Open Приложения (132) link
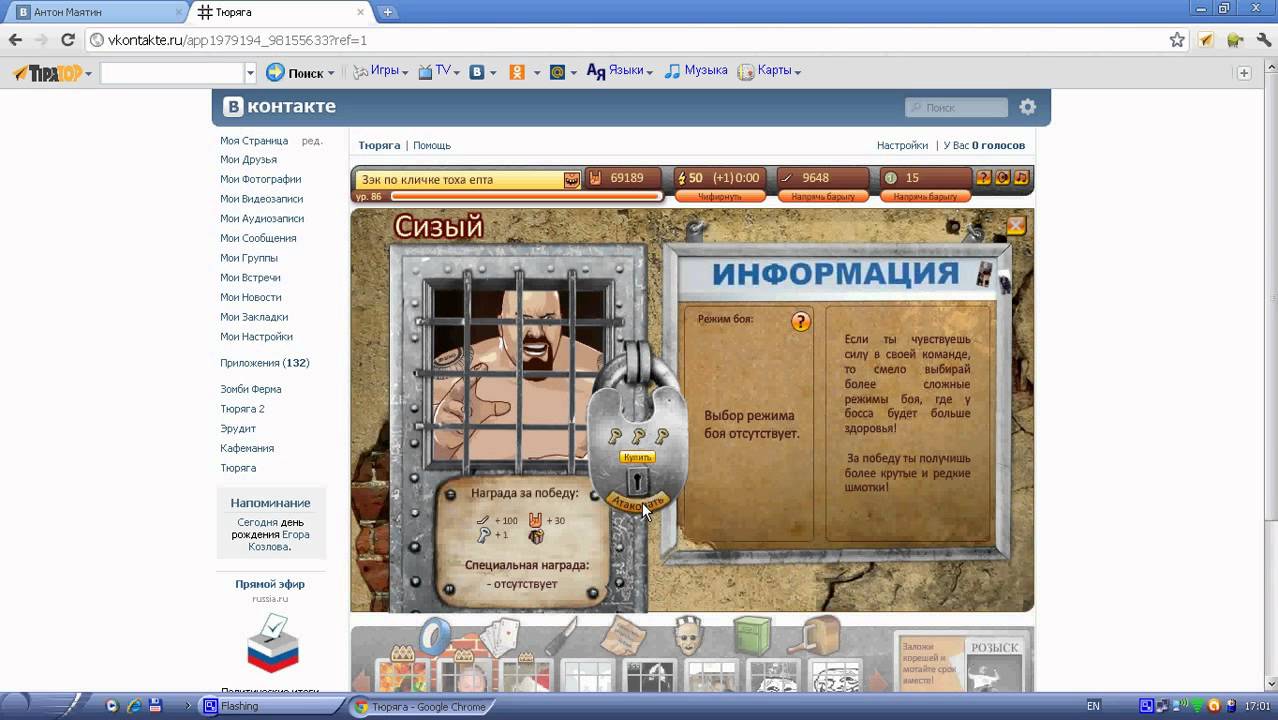The image size is (1278, 720). (x=265, y=364)
